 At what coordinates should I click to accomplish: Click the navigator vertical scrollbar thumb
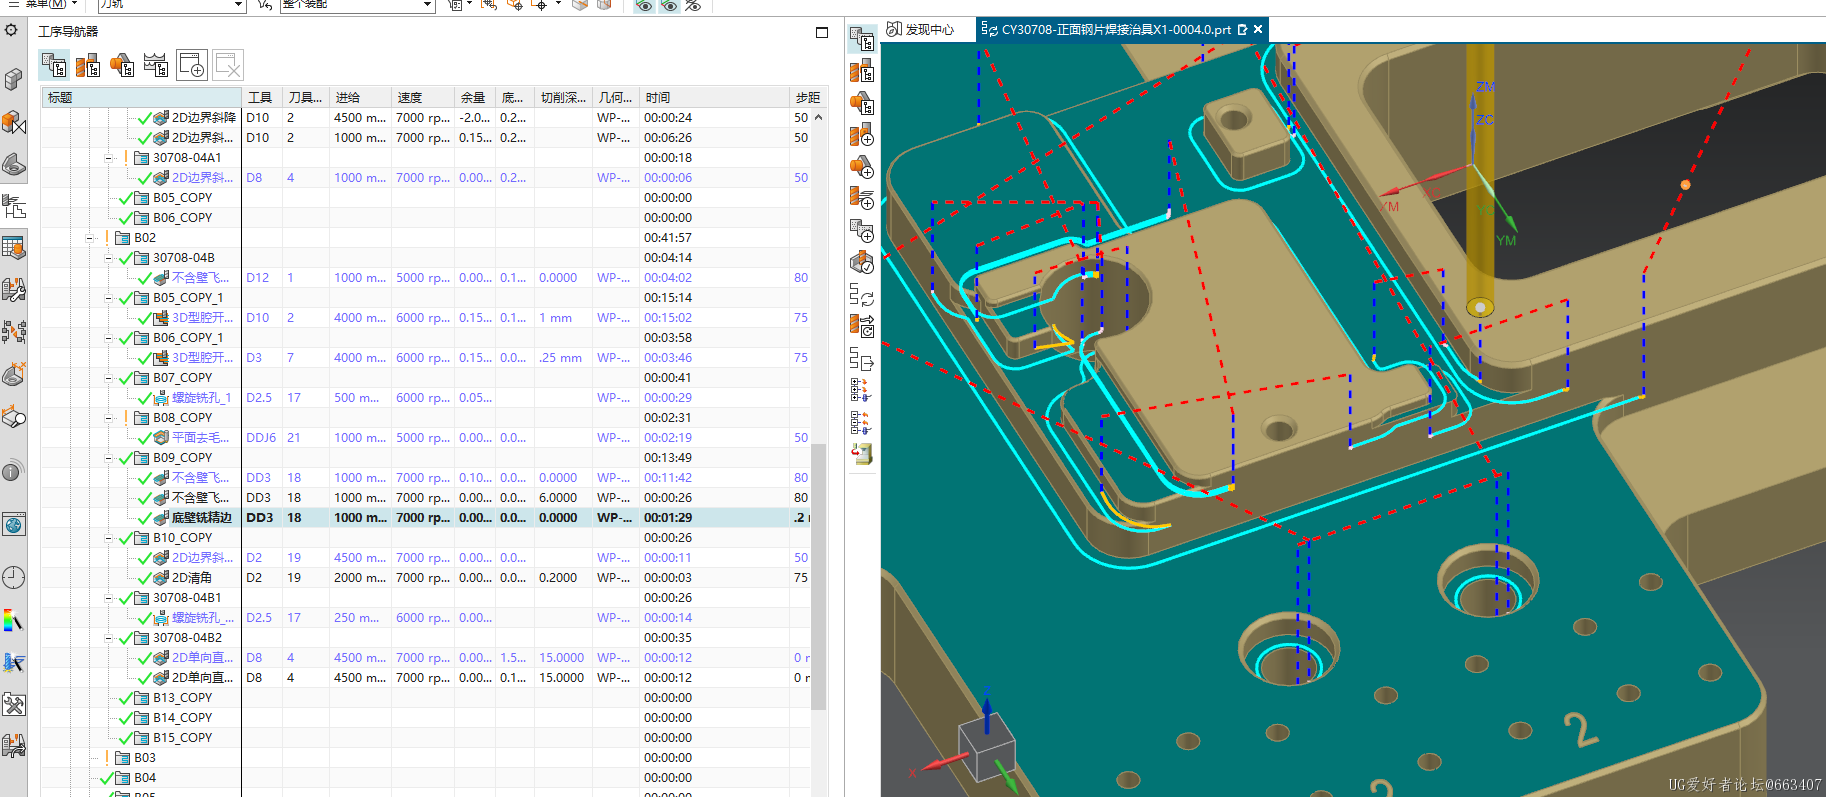(818, 575)
